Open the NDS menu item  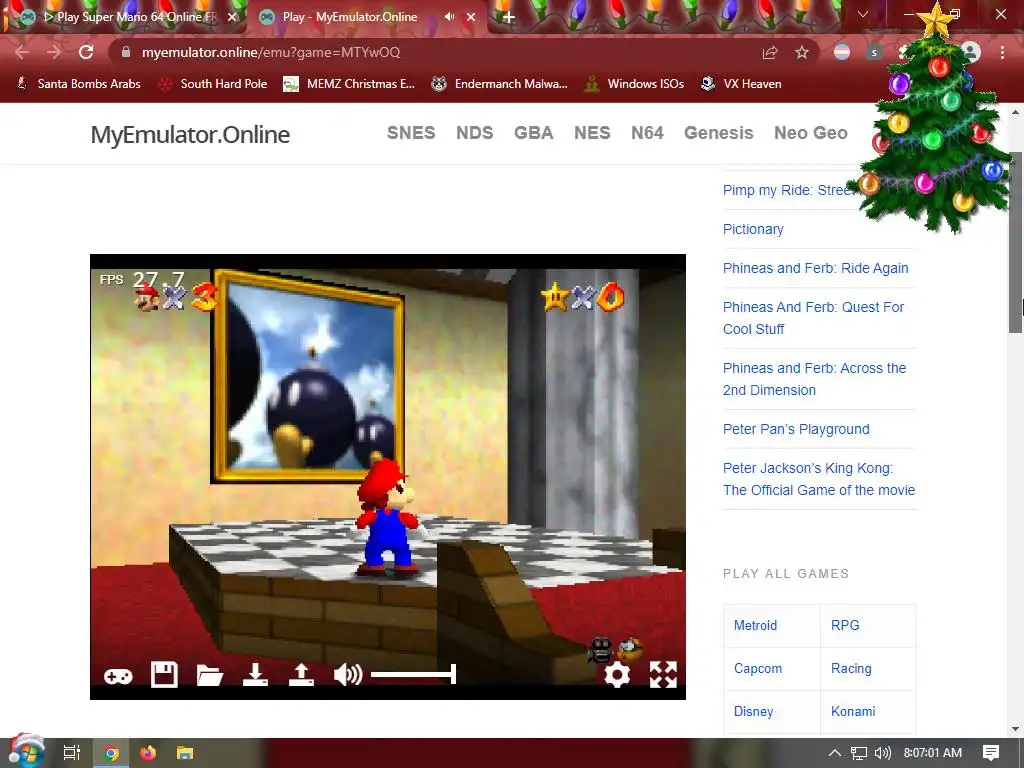475,133
